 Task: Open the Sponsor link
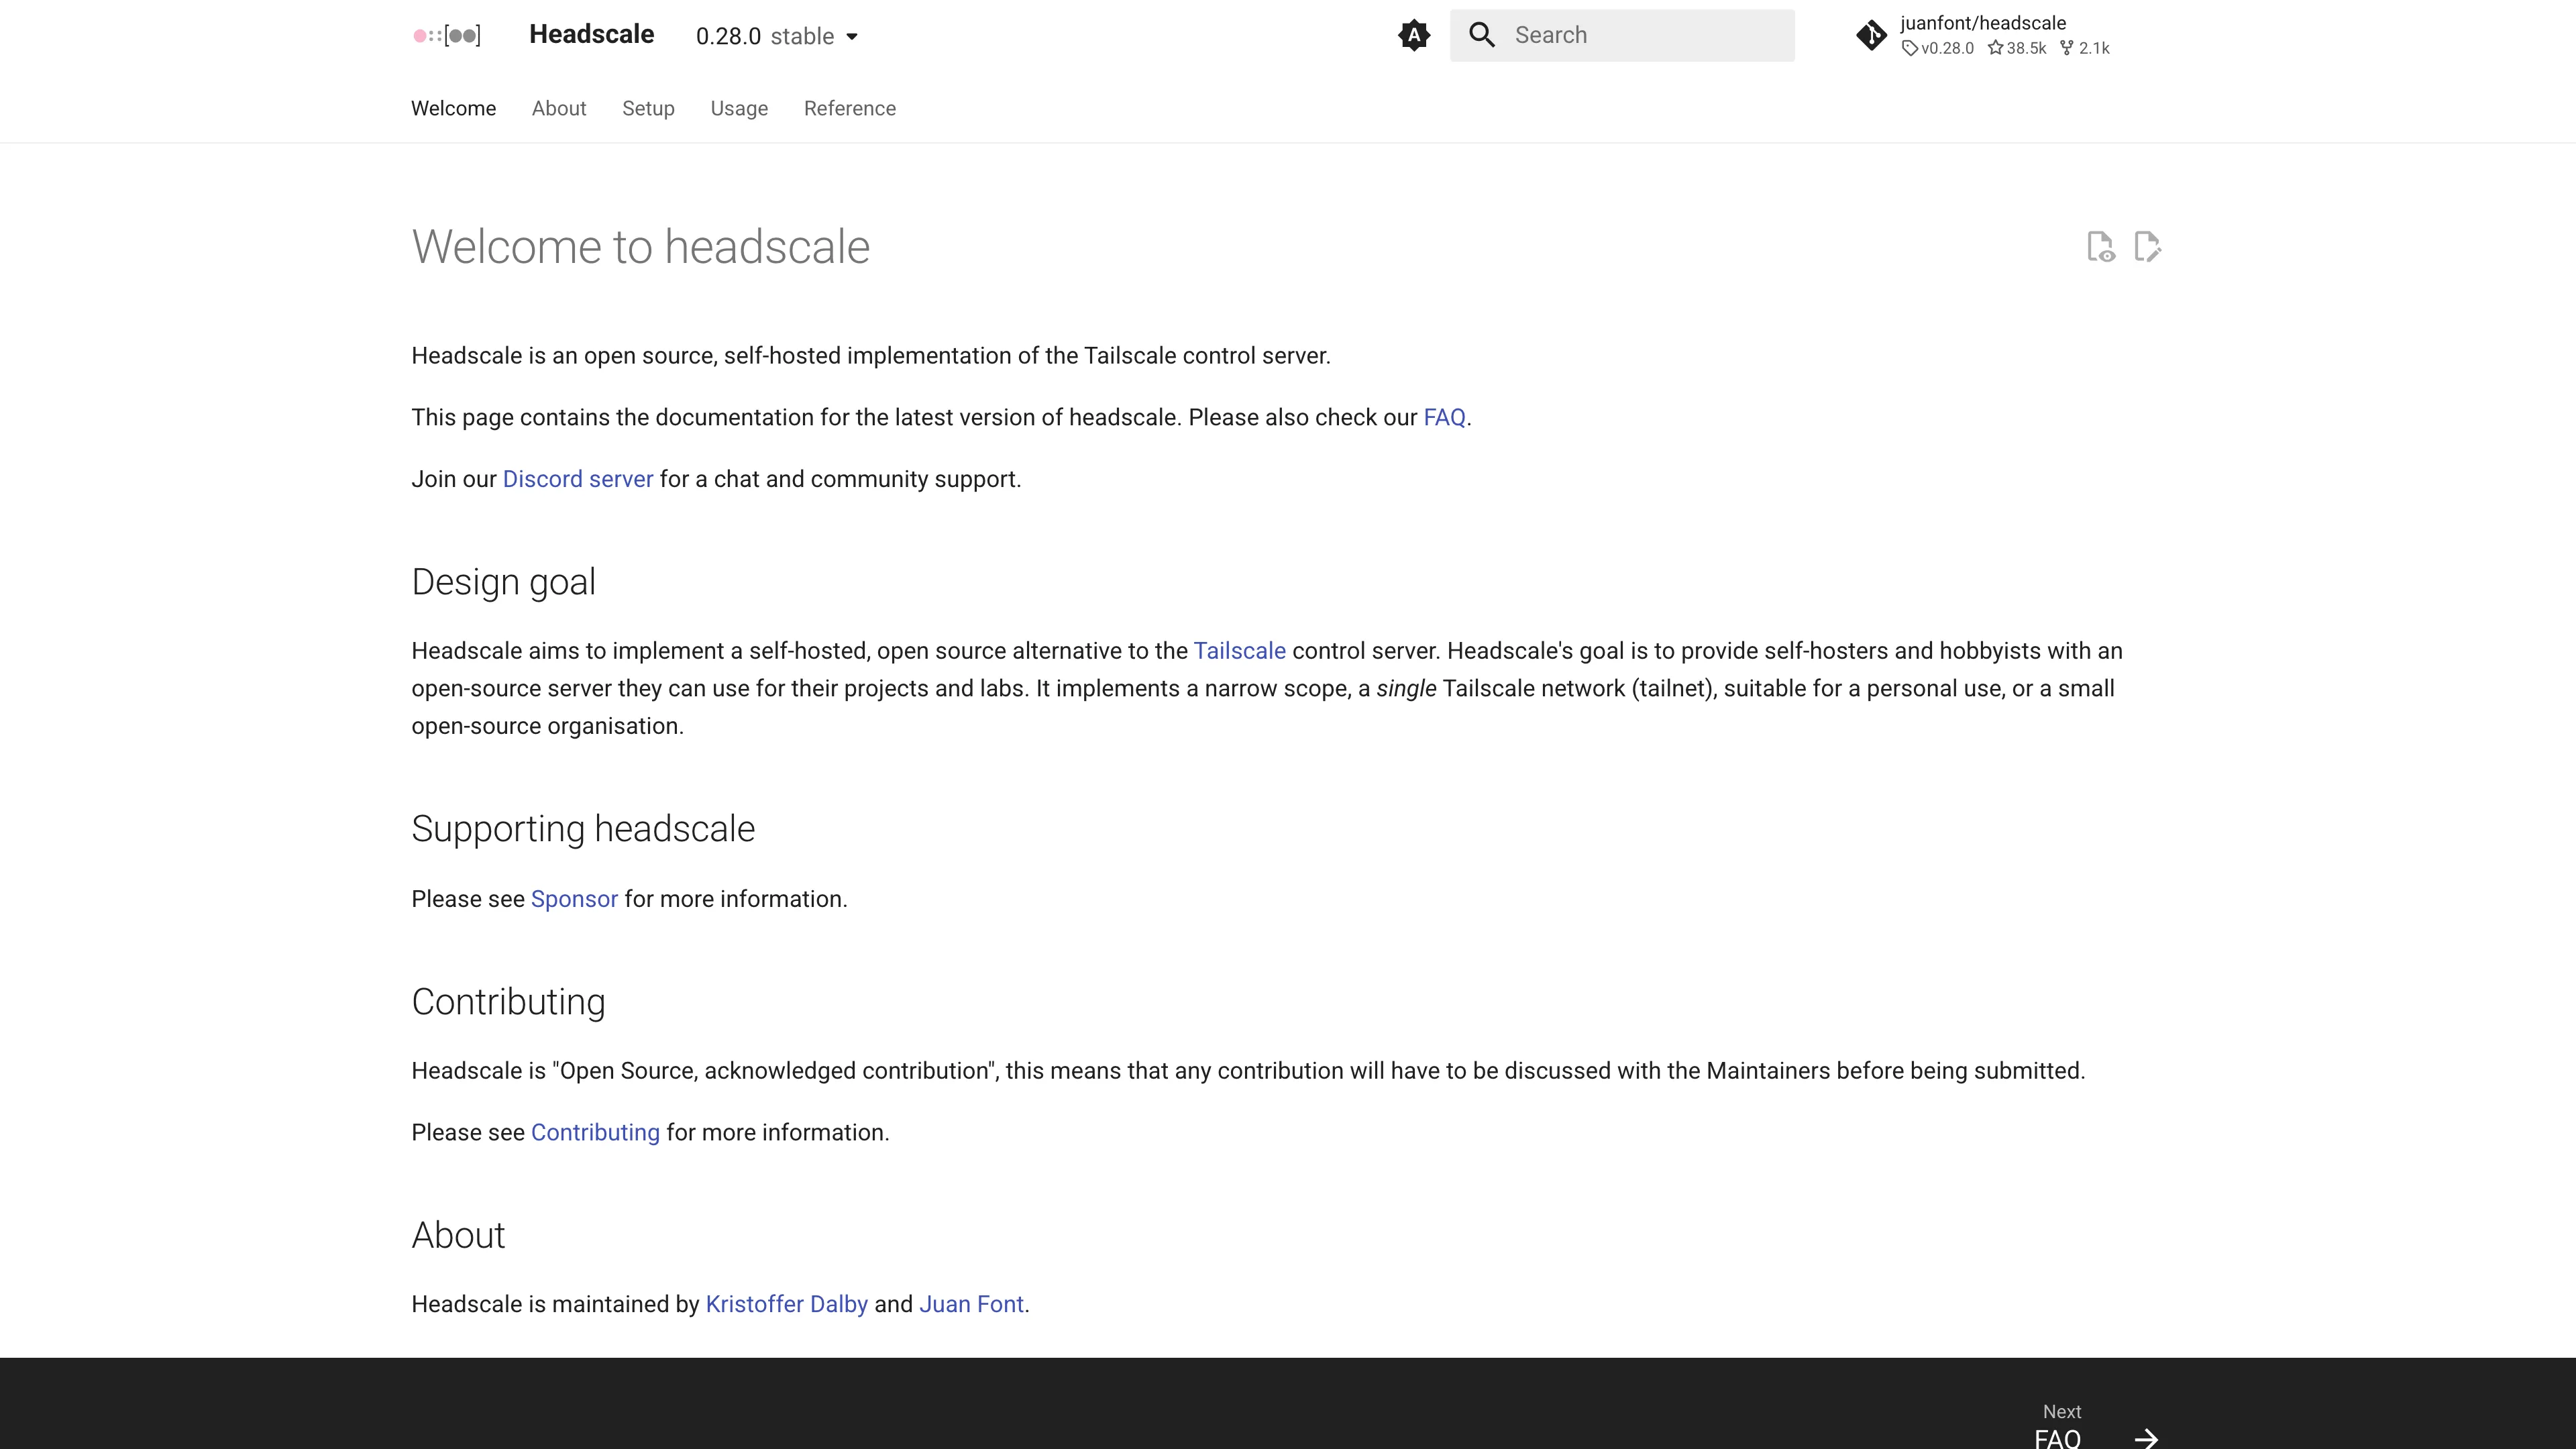574,899
